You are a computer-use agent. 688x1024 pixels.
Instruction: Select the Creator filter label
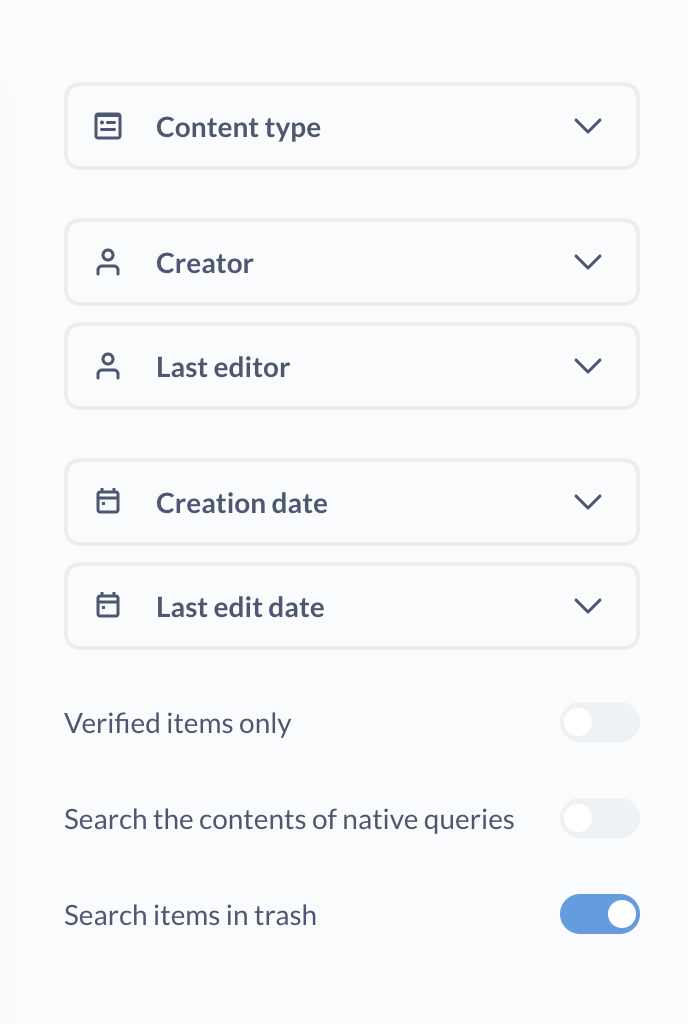point(205,263)
